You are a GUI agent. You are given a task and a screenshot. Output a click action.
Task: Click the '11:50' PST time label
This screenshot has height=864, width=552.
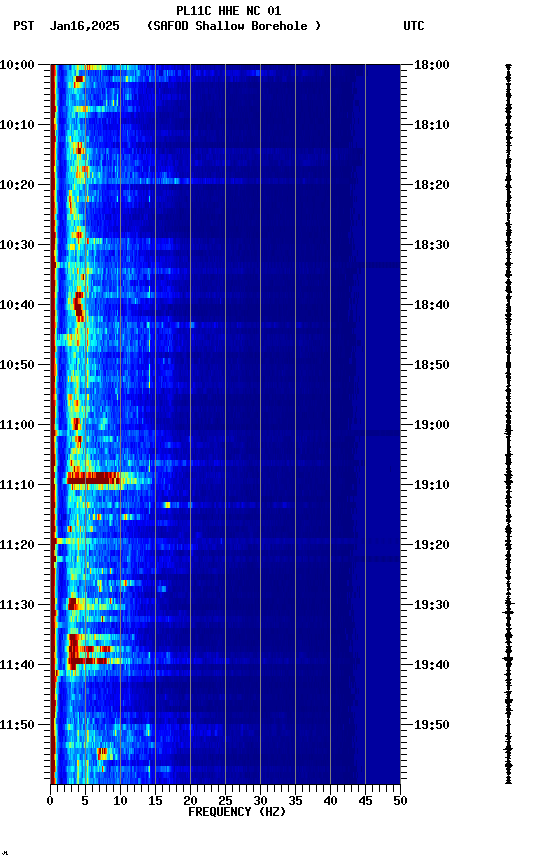17,726
